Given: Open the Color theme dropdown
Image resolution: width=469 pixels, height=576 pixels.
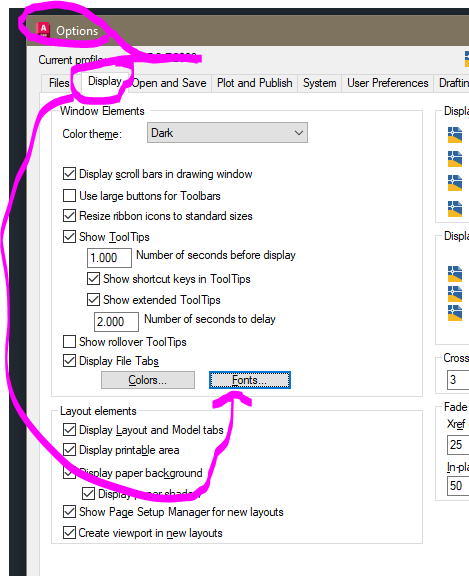Looking at the screenshot, I should pyautogui.click(x=227, y=133).
